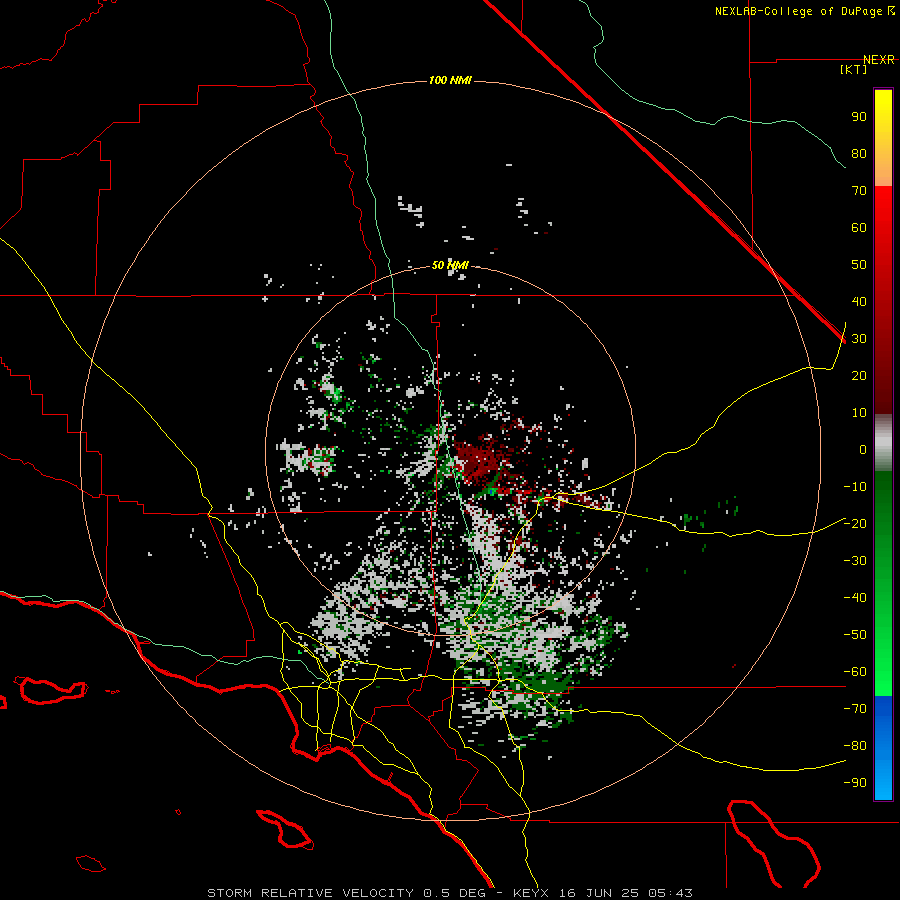The image size is (900, 900).
Task: Click the -20 value on velocity scale
Action: (x=855, y=523)
